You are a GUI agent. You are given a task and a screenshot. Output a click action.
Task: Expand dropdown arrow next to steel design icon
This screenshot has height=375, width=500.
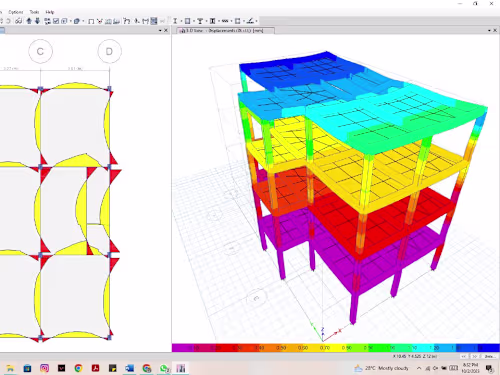(x=181, y=21)
